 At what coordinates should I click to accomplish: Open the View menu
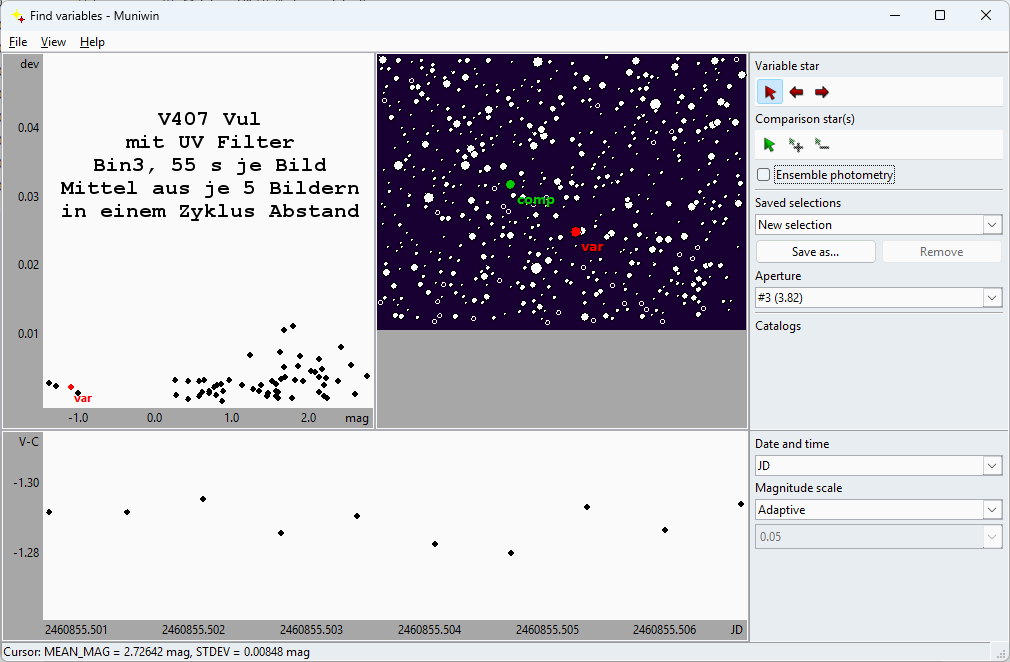pyautogui.click(x=53, y=42)
